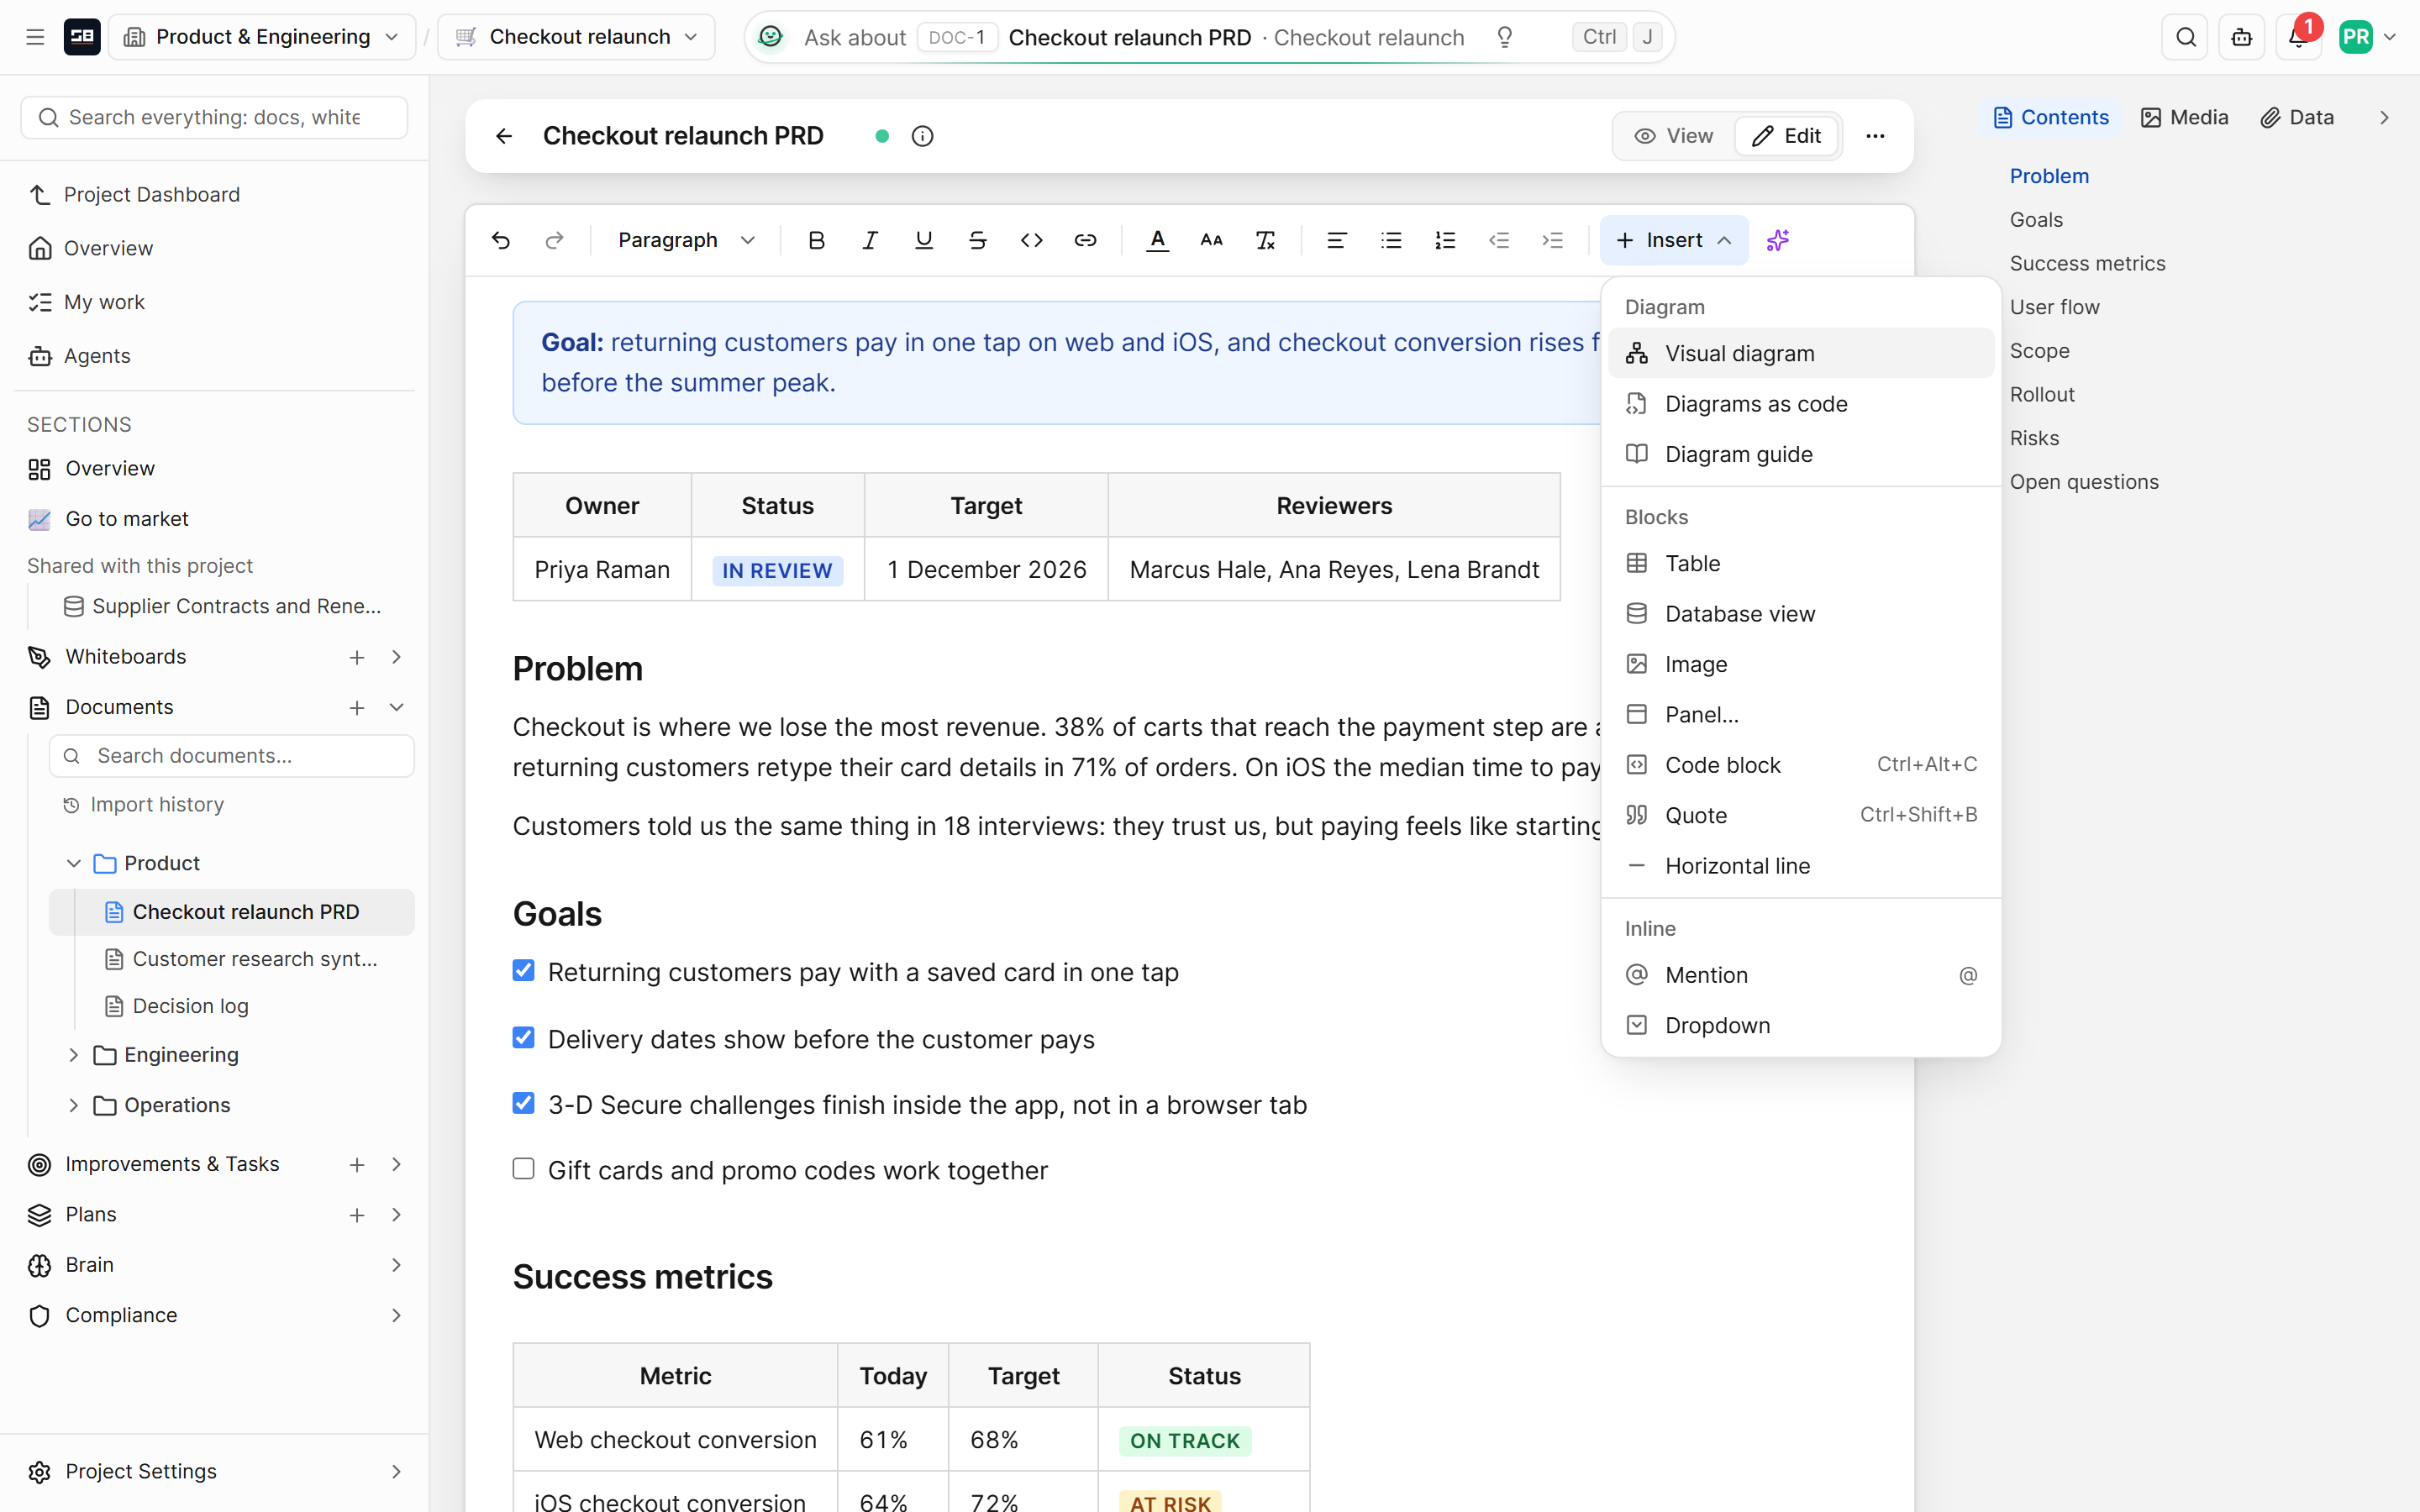
Task: Open the Product & Engineering workspace dropdown
Action: [x=262, y=37]
